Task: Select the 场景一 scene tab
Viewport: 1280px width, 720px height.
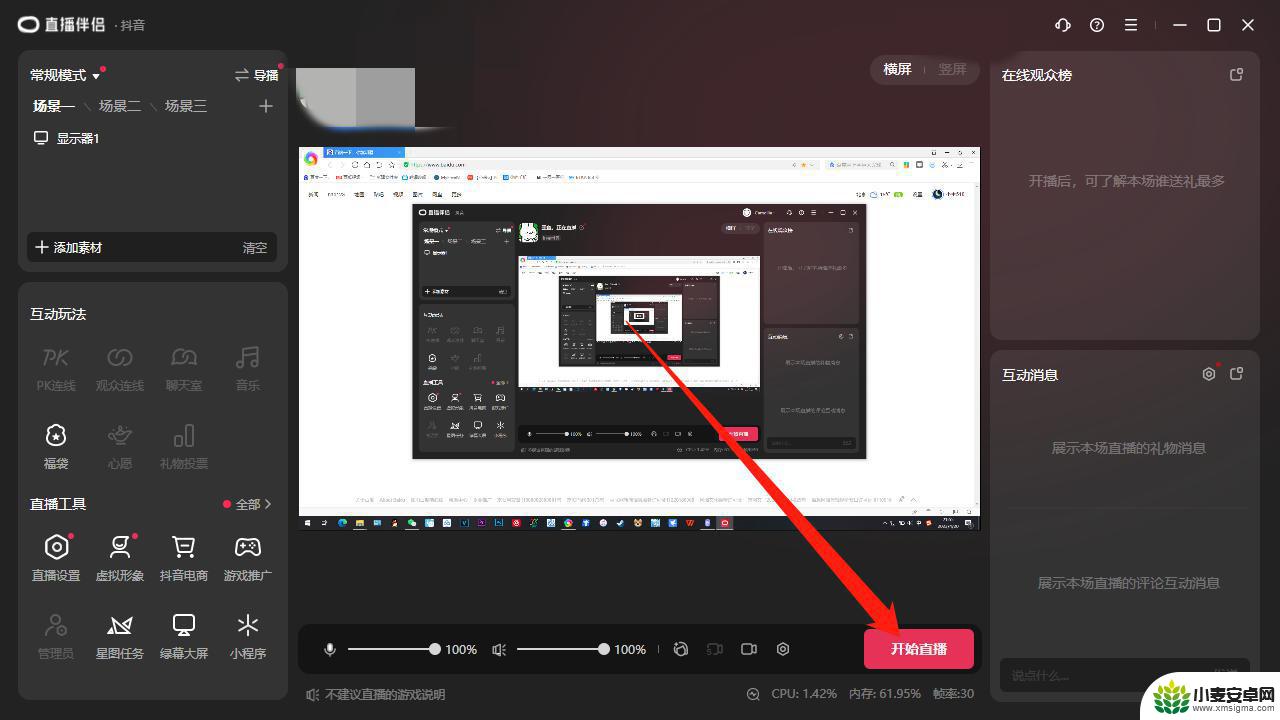Action: (54, 106)
